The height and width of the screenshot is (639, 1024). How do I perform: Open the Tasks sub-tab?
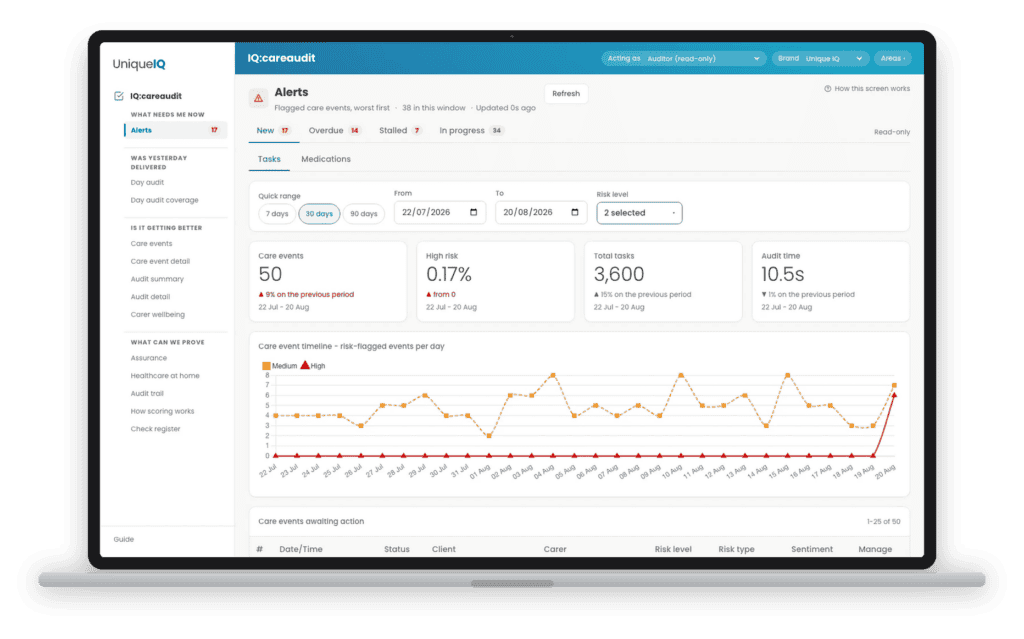[269, 159]
